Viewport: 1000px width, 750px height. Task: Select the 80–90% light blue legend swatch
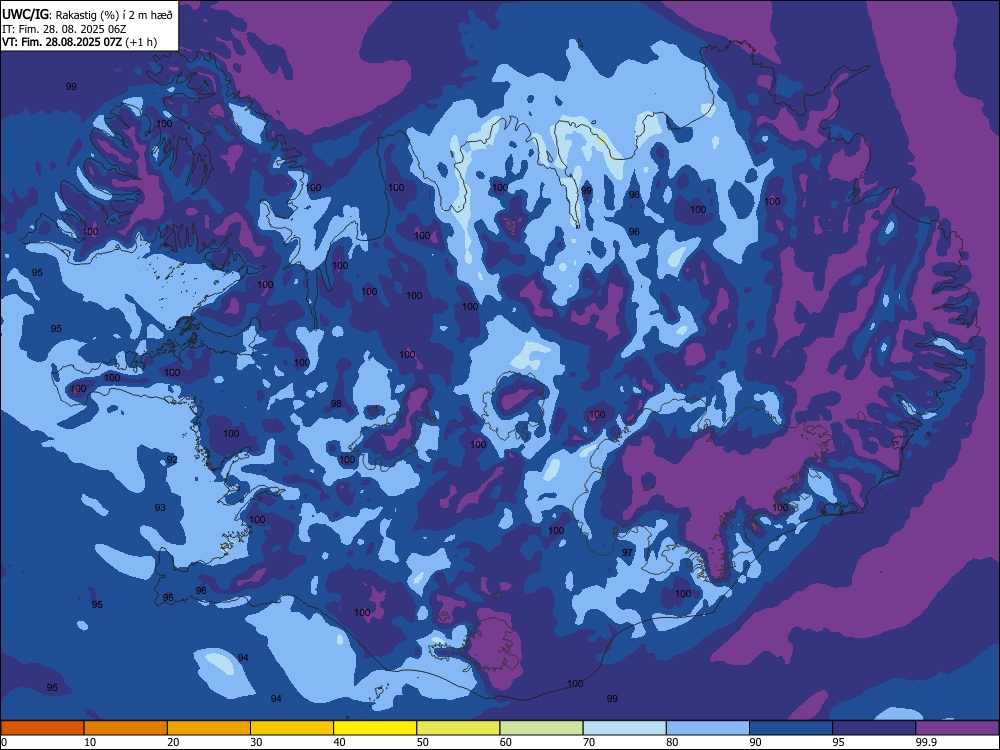tap(708, 728)
